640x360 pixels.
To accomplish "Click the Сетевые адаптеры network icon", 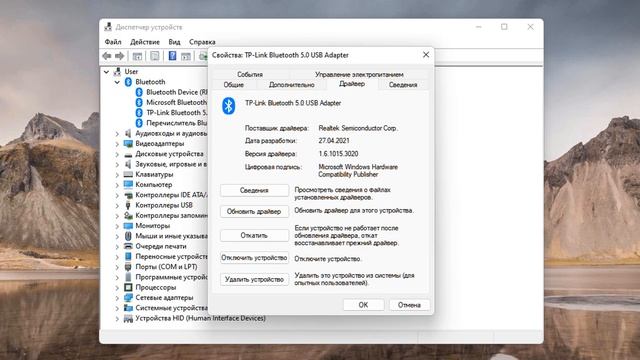I will click(128, 298).
